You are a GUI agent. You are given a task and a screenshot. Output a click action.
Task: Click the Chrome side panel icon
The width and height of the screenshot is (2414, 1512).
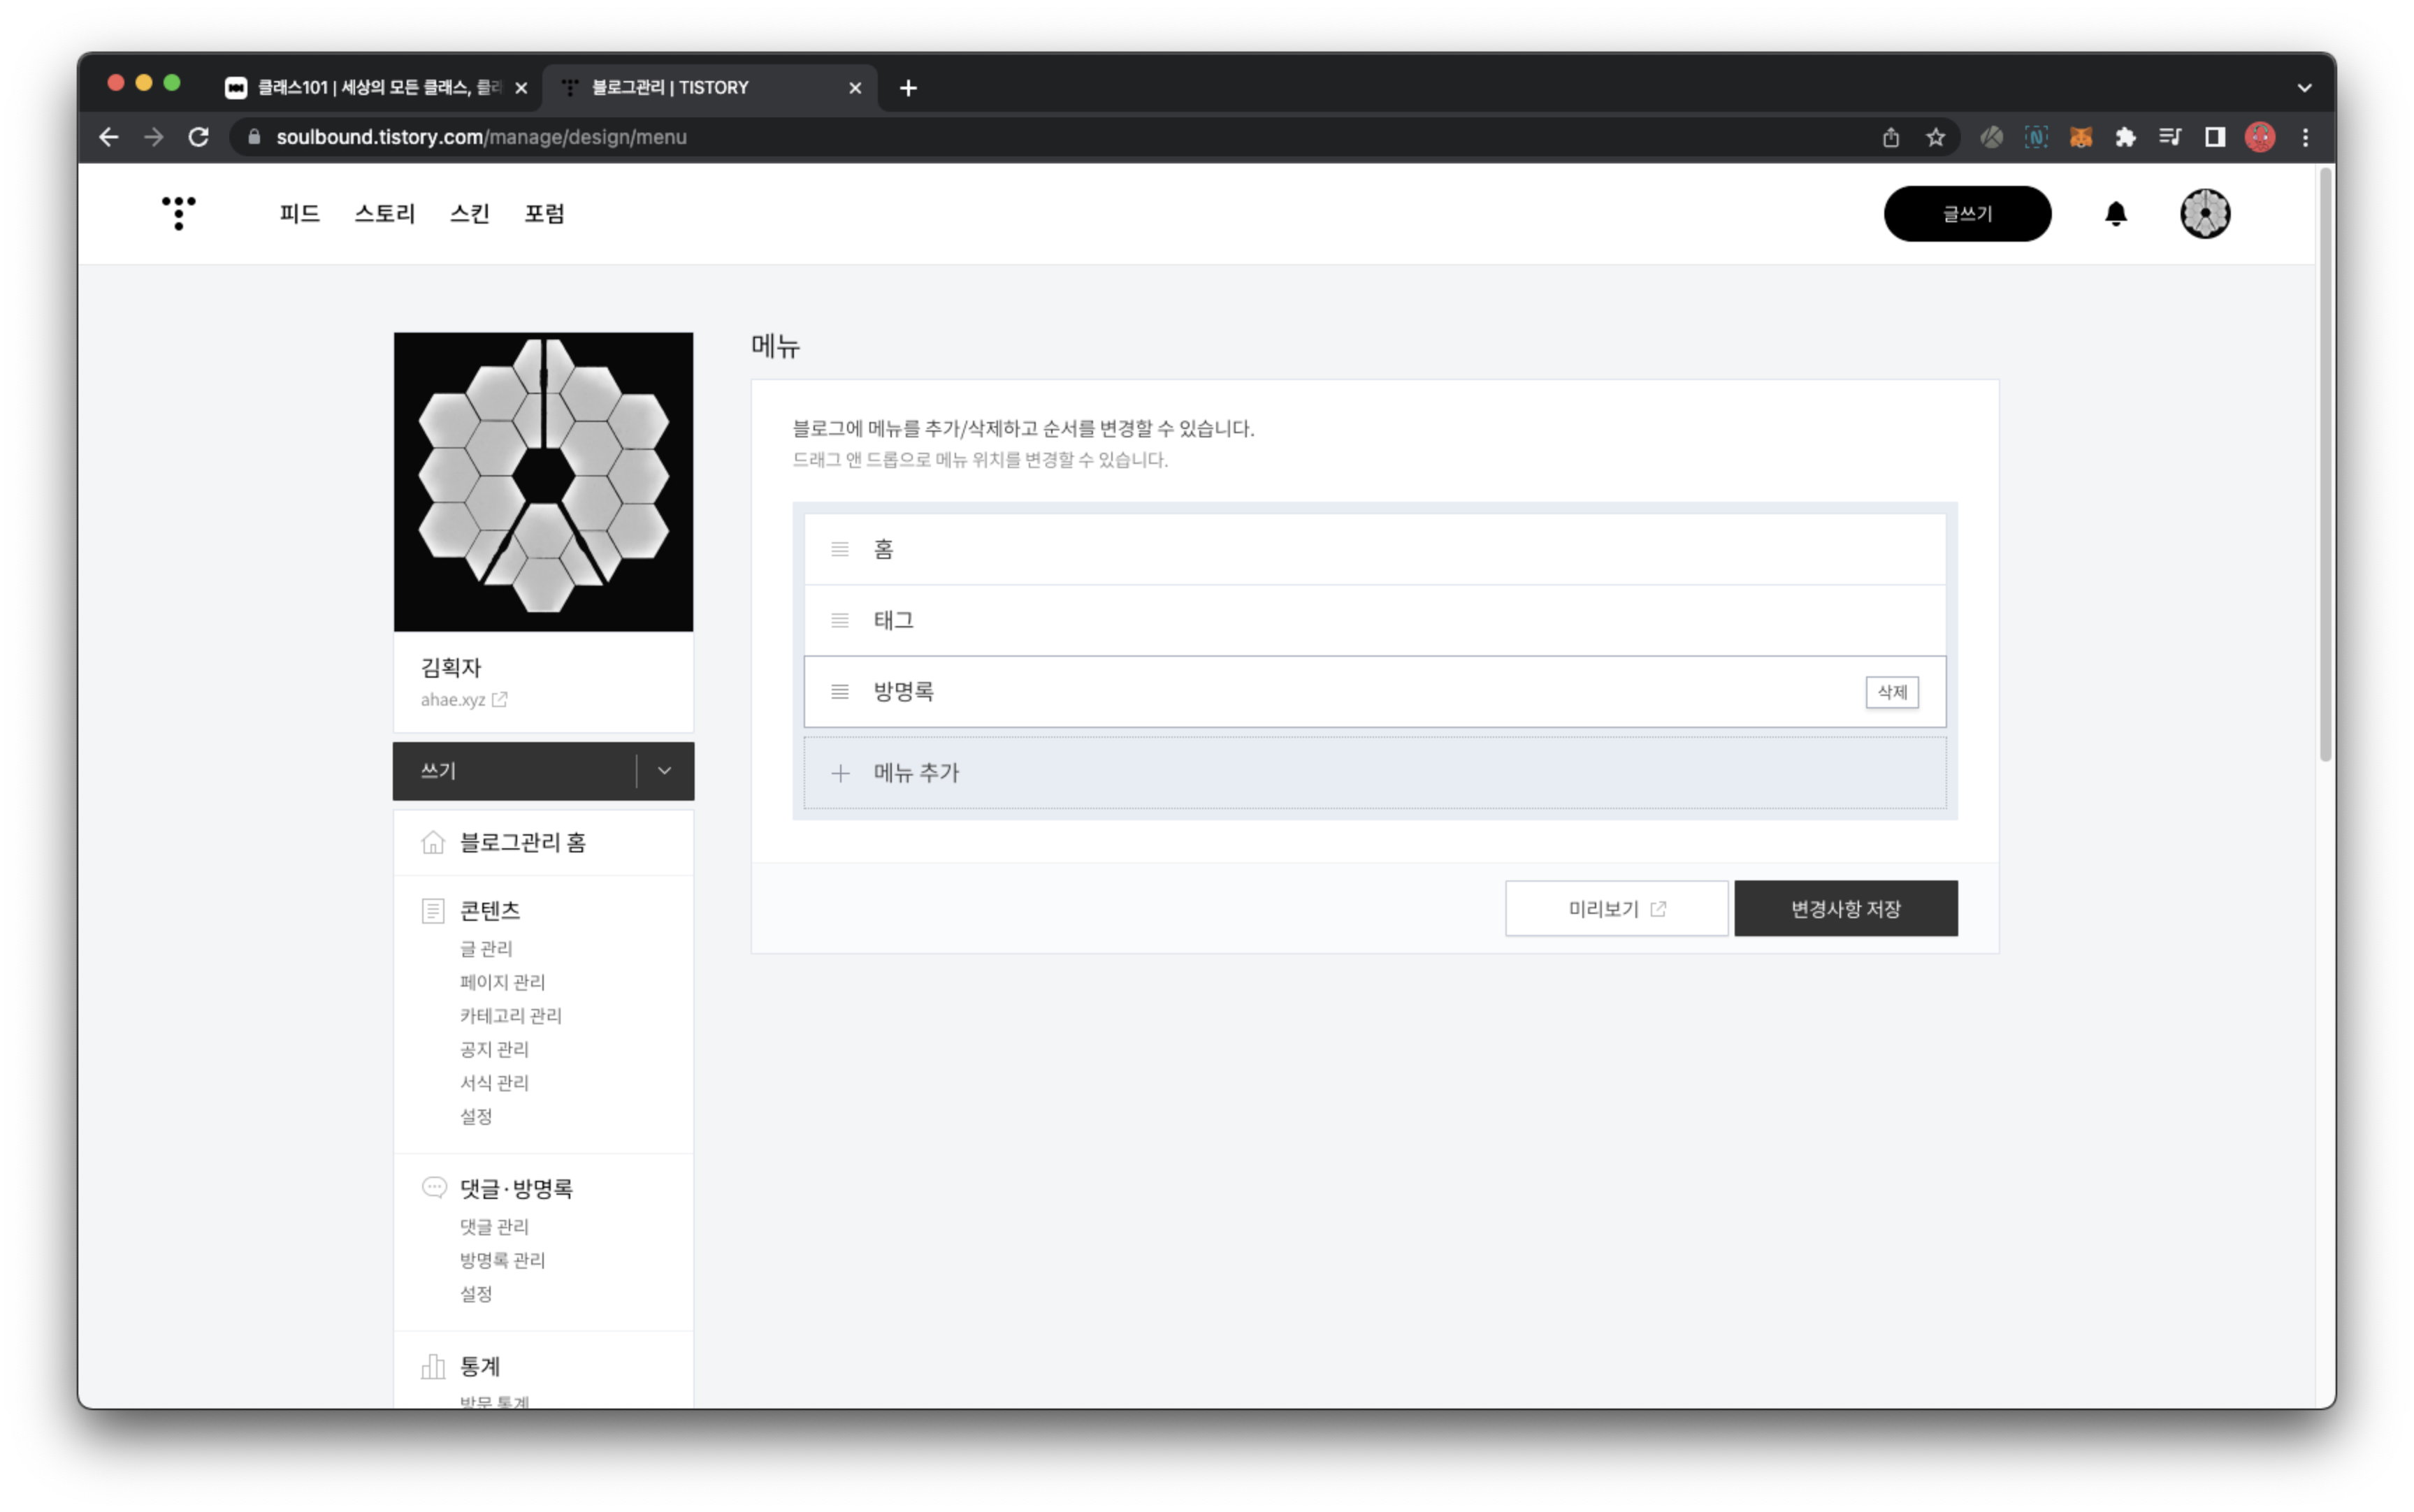[x=2214, y=137]
